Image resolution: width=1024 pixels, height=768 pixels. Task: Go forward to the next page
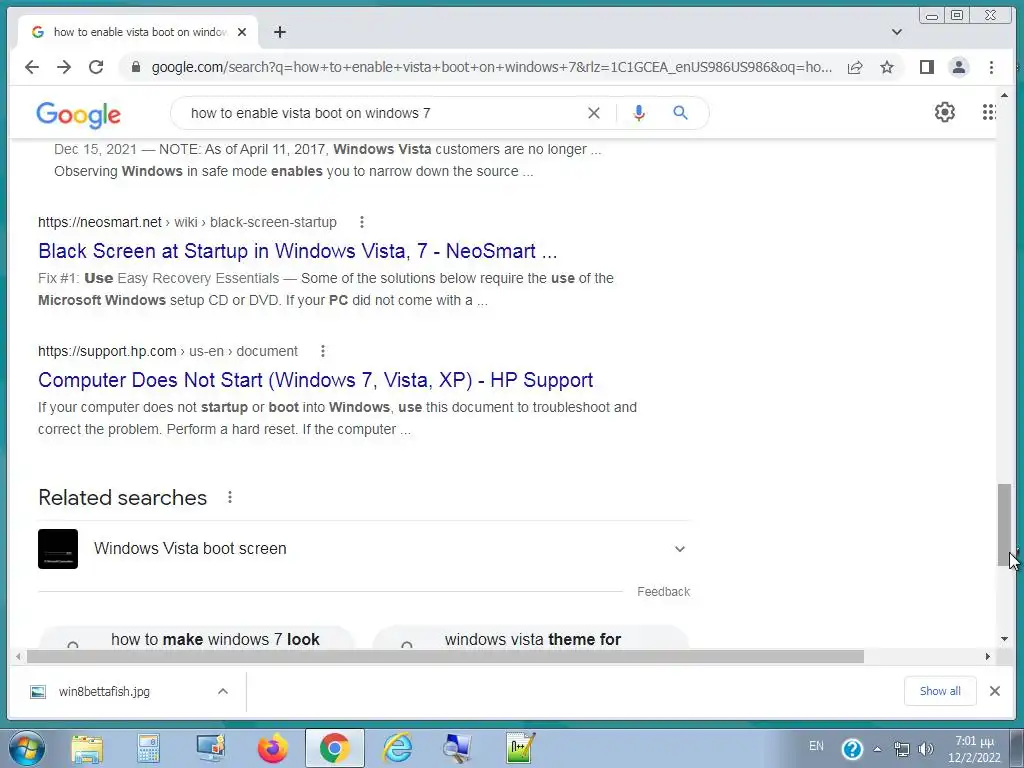pos(63,67)
